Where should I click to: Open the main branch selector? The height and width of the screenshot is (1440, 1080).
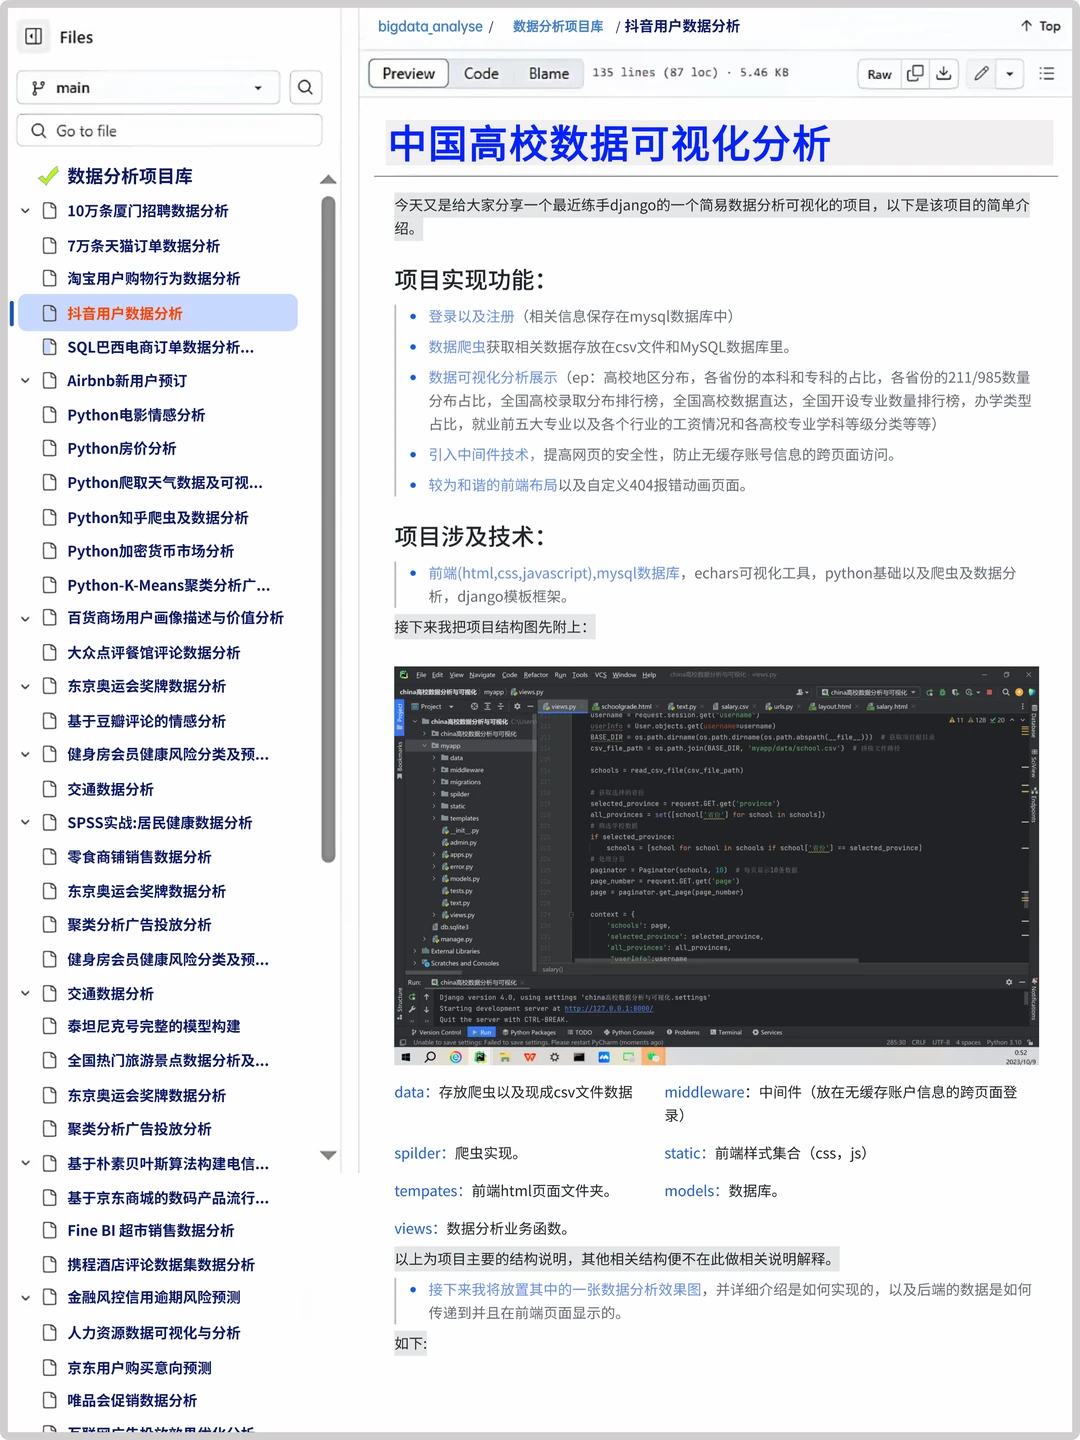(x=148, y=88)
